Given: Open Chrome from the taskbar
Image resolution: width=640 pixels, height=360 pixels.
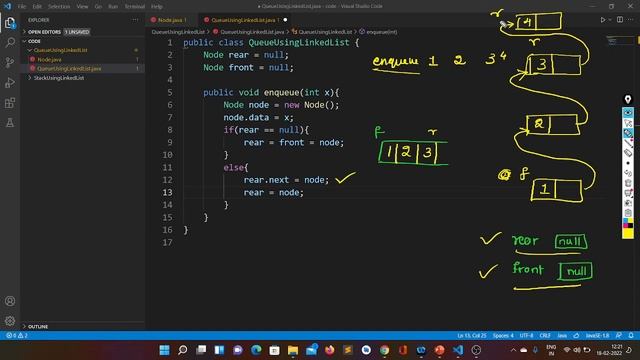Looking at the screenshot, I should pyautogui.click(x=384, y=350).
